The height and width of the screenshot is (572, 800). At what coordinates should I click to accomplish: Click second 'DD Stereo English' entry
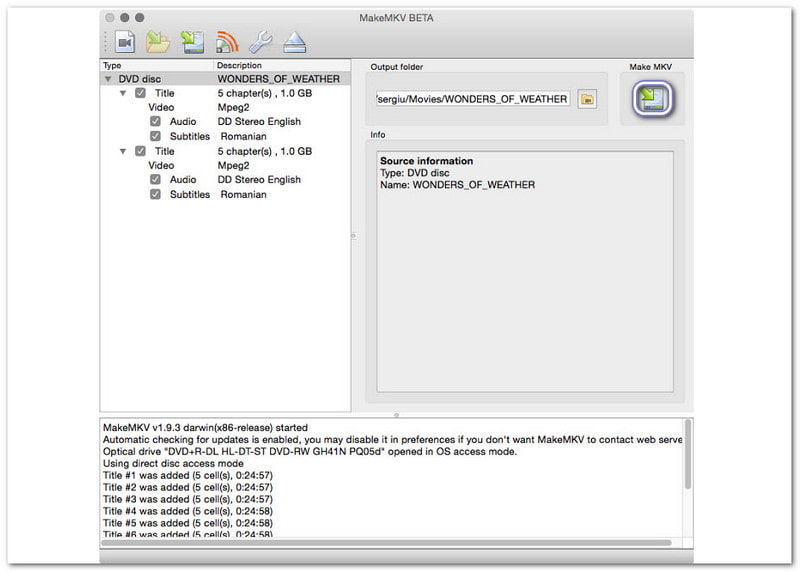259,180
